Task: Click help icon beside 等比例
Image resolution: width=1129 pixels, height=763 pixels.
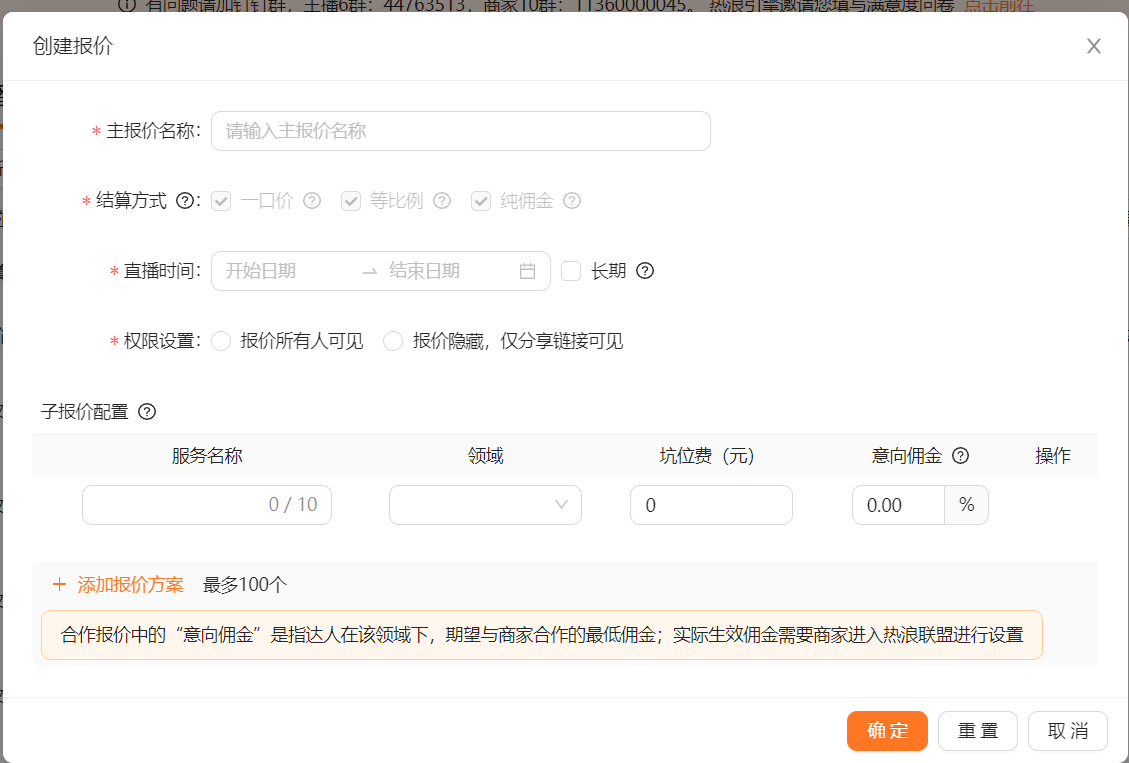Action: click(442, 201)
